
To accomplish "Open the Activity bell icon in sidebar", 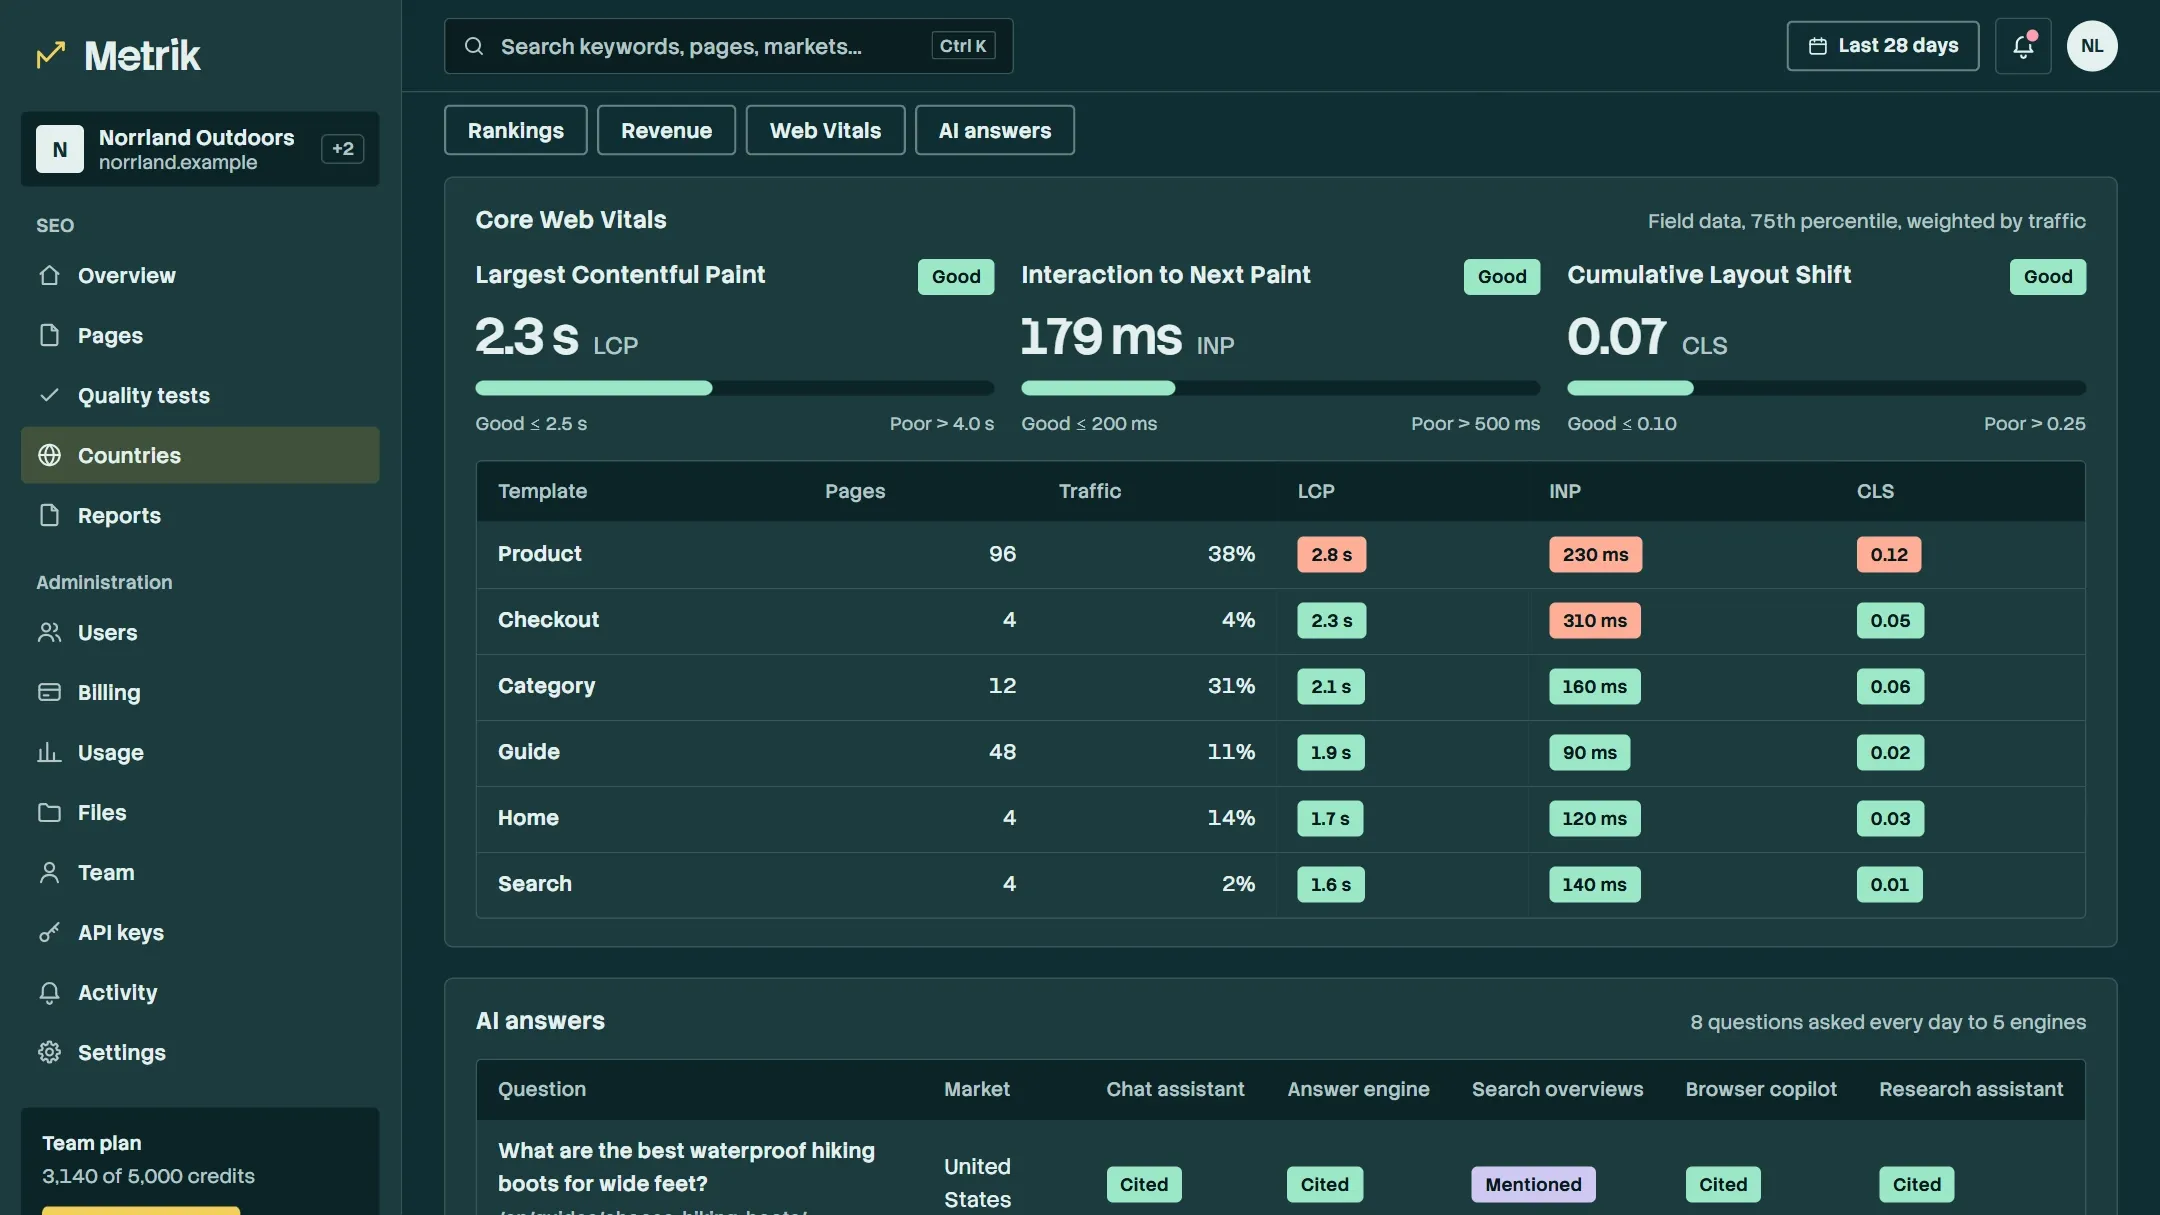I will coord(49,992).
